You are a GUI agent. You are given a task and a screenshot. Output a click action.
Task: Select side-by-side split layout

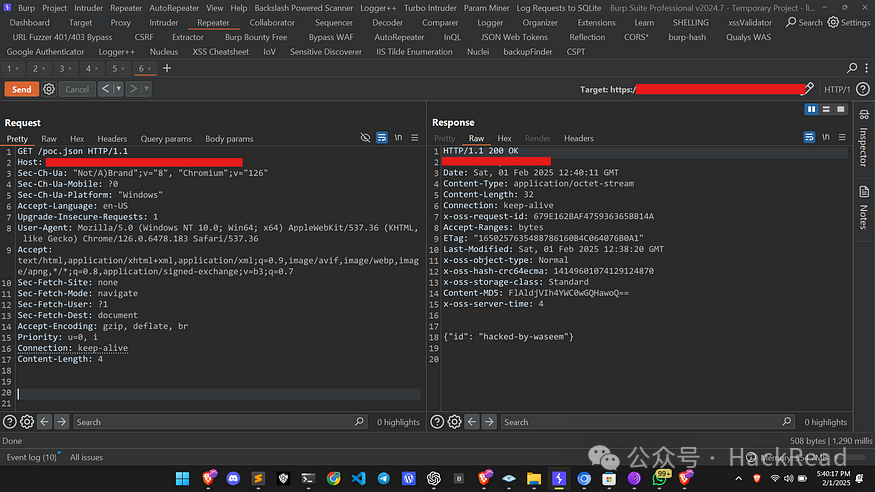click(811, 109)
